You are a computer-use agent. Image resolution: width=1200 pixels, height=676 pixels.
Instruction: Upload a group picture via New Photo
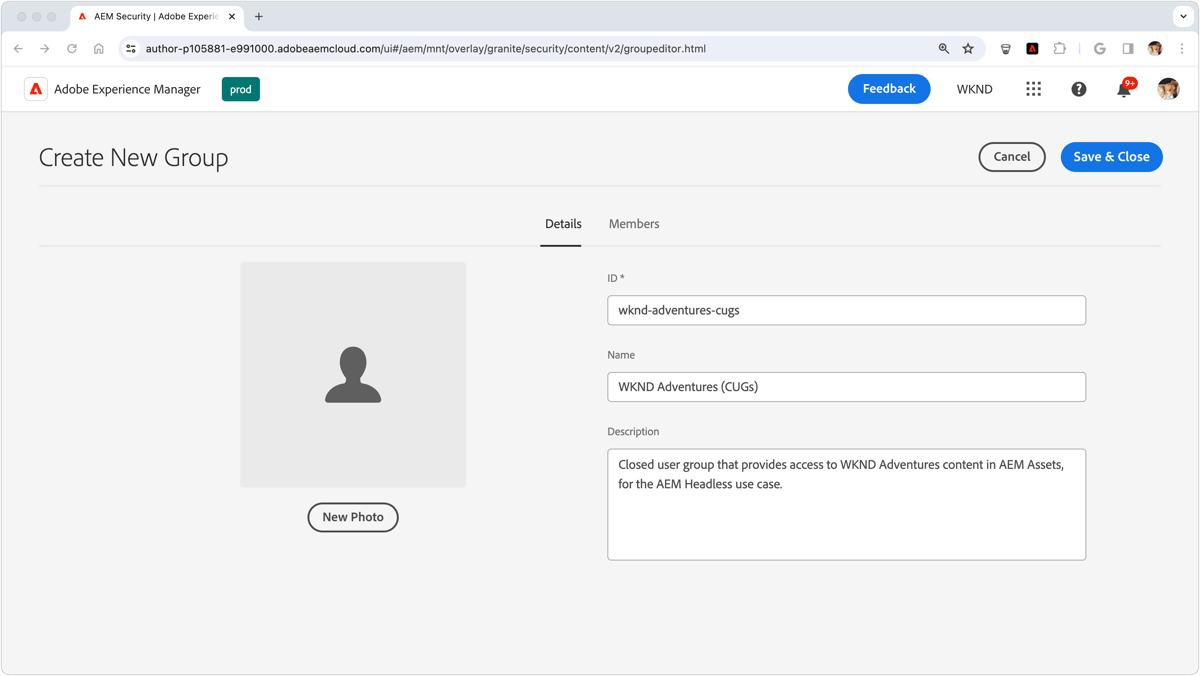click(x=353, y=517)
